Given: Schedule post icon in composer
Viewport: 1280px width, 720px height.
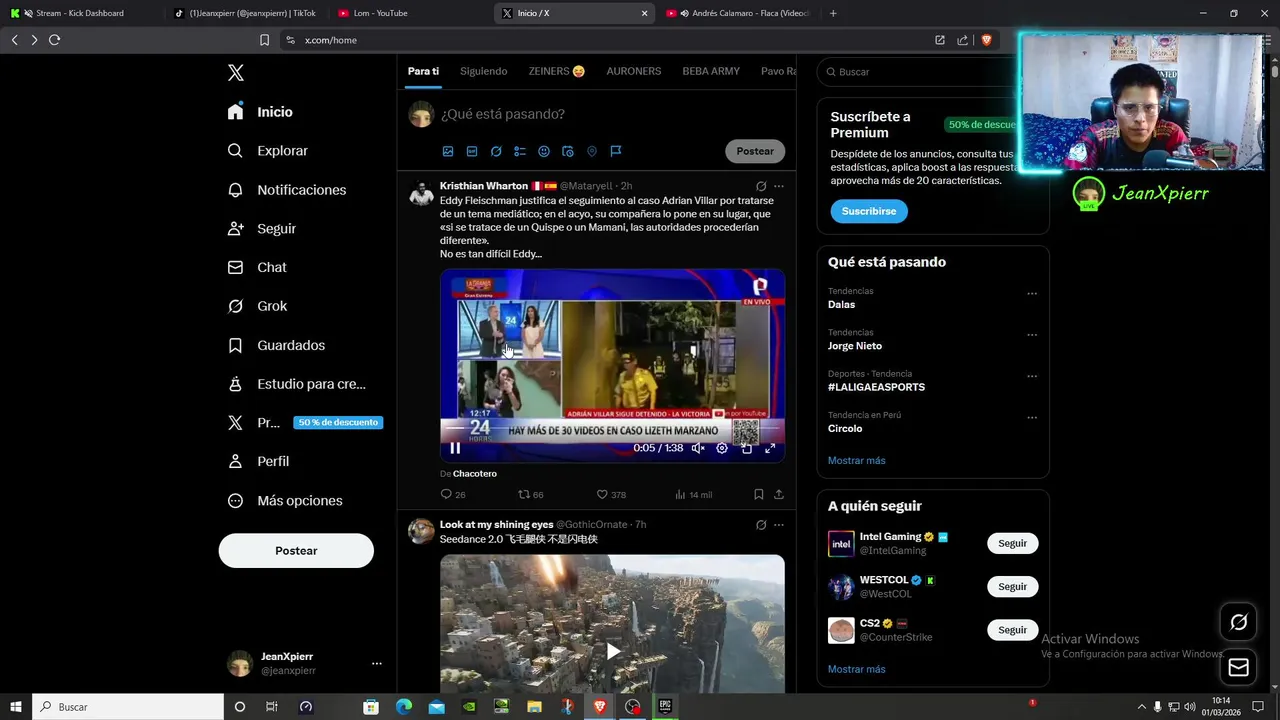Looking at the screenshot, I should click(568, 151).
